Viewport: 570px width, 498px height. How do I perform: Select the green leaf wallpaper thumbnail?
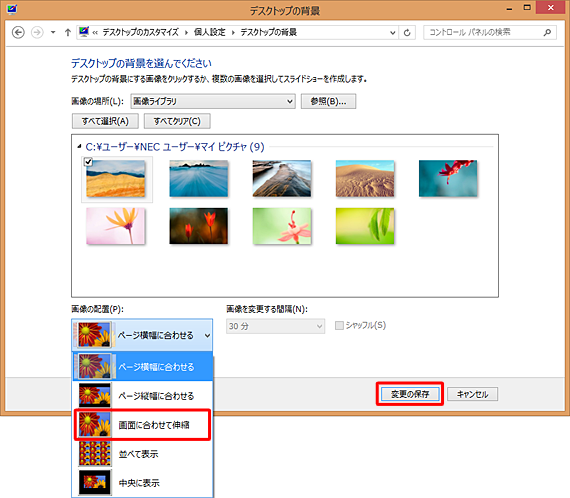[365, 226]
